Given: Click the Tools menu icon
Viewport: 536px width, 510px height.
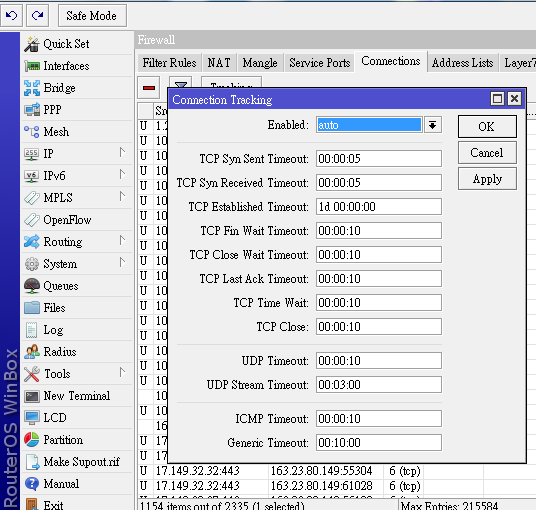Looking at the screenshot, I should pyautogui.click(x=32, y=374).
